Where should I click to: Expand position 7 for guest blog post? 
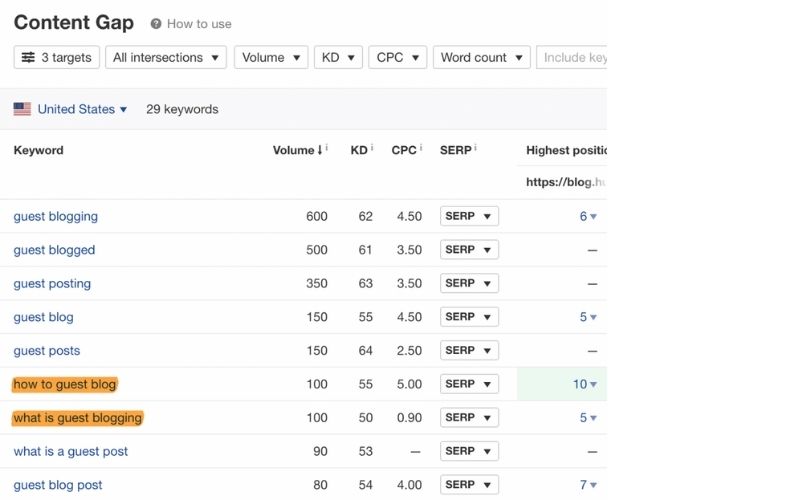(x=588, y=485)
